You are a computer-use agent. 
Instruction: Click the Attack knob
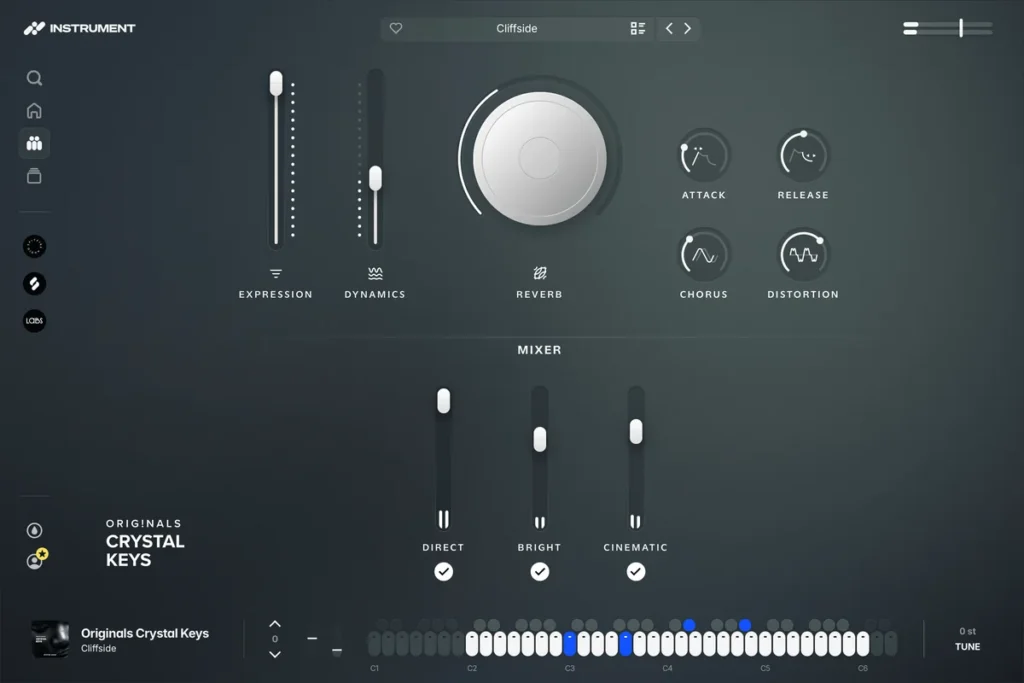(x=703, y=155)
